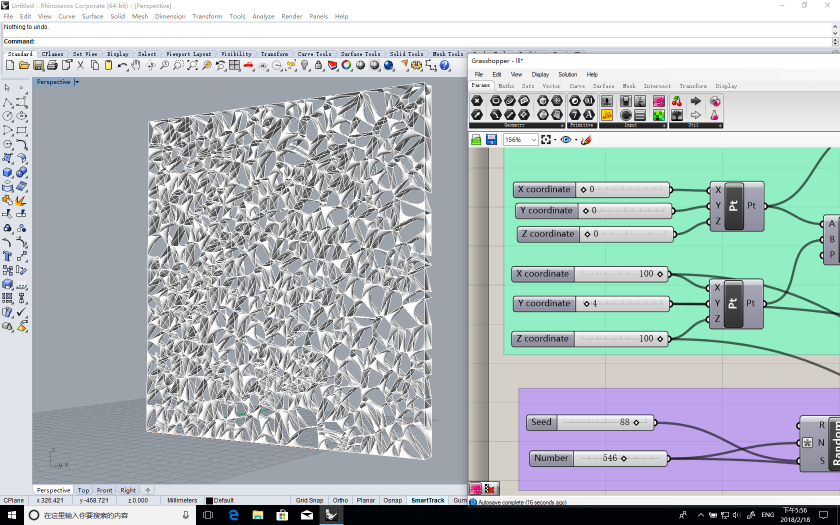Click the Save icon in Rhino toolbar
The width and height of the screenshot is (840, 525).
point(38,65)
